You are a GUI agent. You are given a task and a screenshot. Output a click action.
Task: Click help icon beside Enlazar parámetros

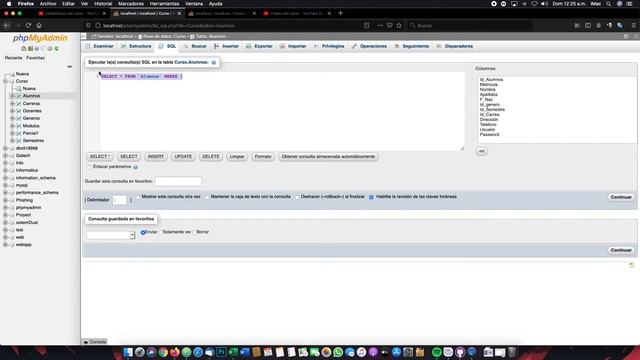point(136,167)
